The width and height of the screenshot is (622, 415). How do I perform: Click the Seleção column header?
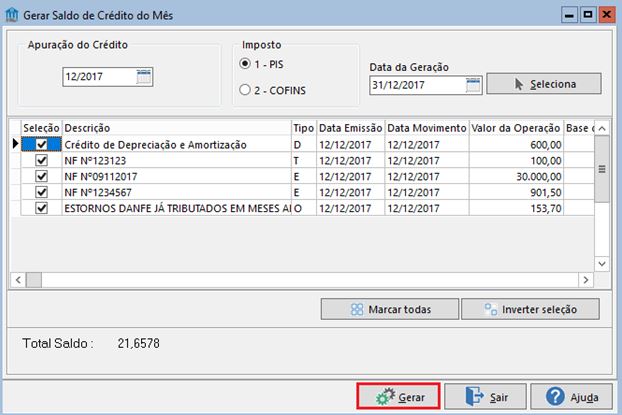click(x=41, y=128)
